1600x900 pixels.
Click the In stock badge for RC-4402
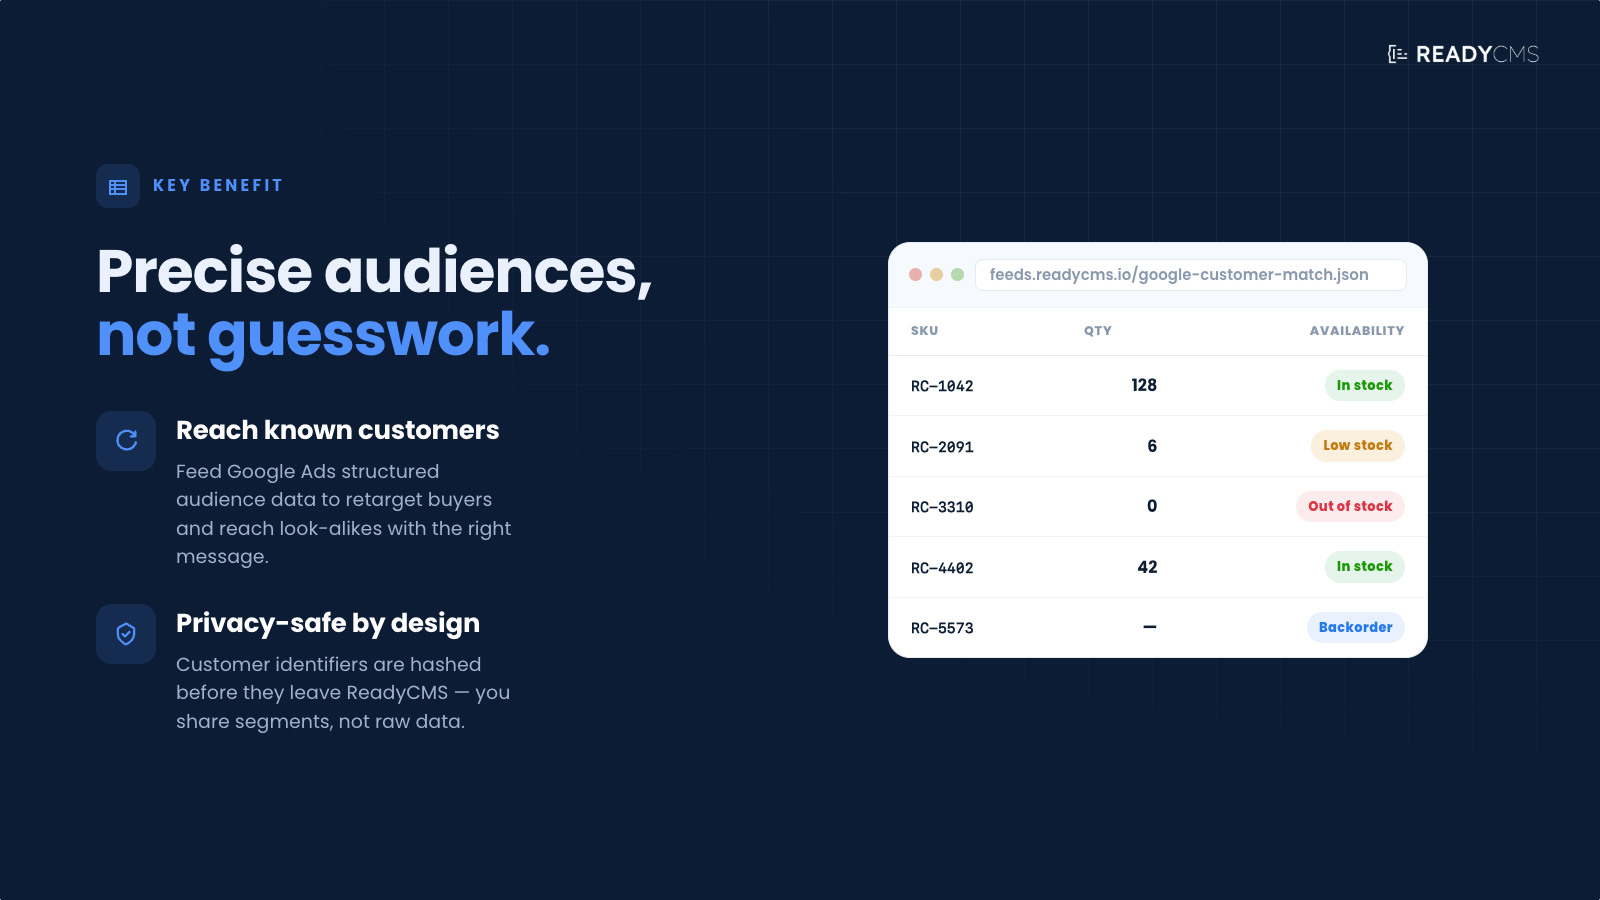[x=1365, y=566]
